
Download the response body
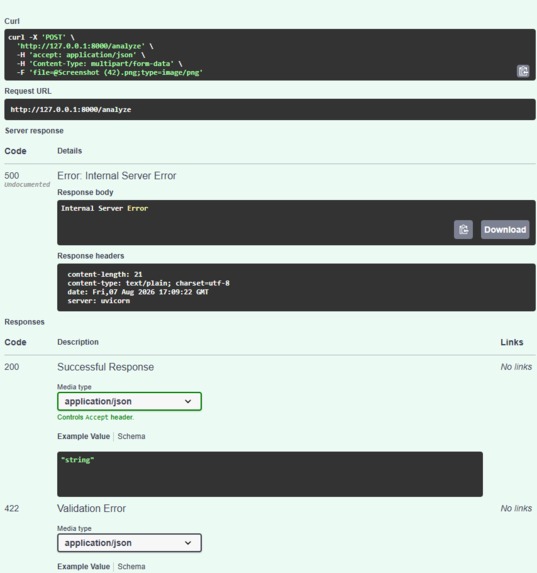coord(505,229)
